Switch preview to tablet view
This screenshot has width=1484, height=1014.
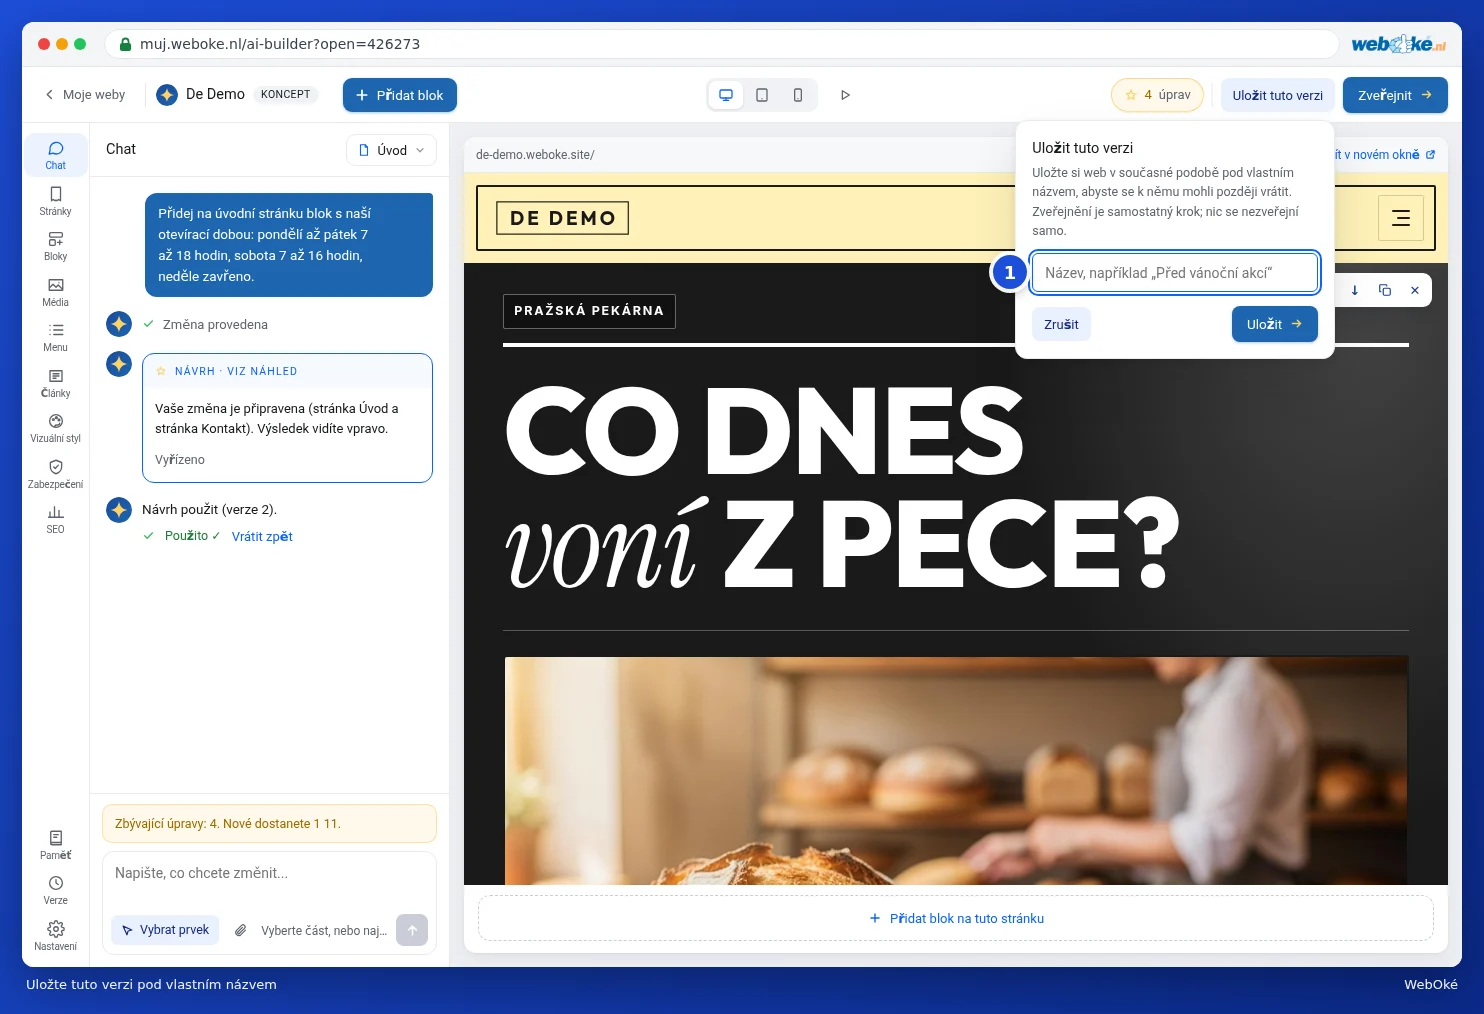point(762,95)
